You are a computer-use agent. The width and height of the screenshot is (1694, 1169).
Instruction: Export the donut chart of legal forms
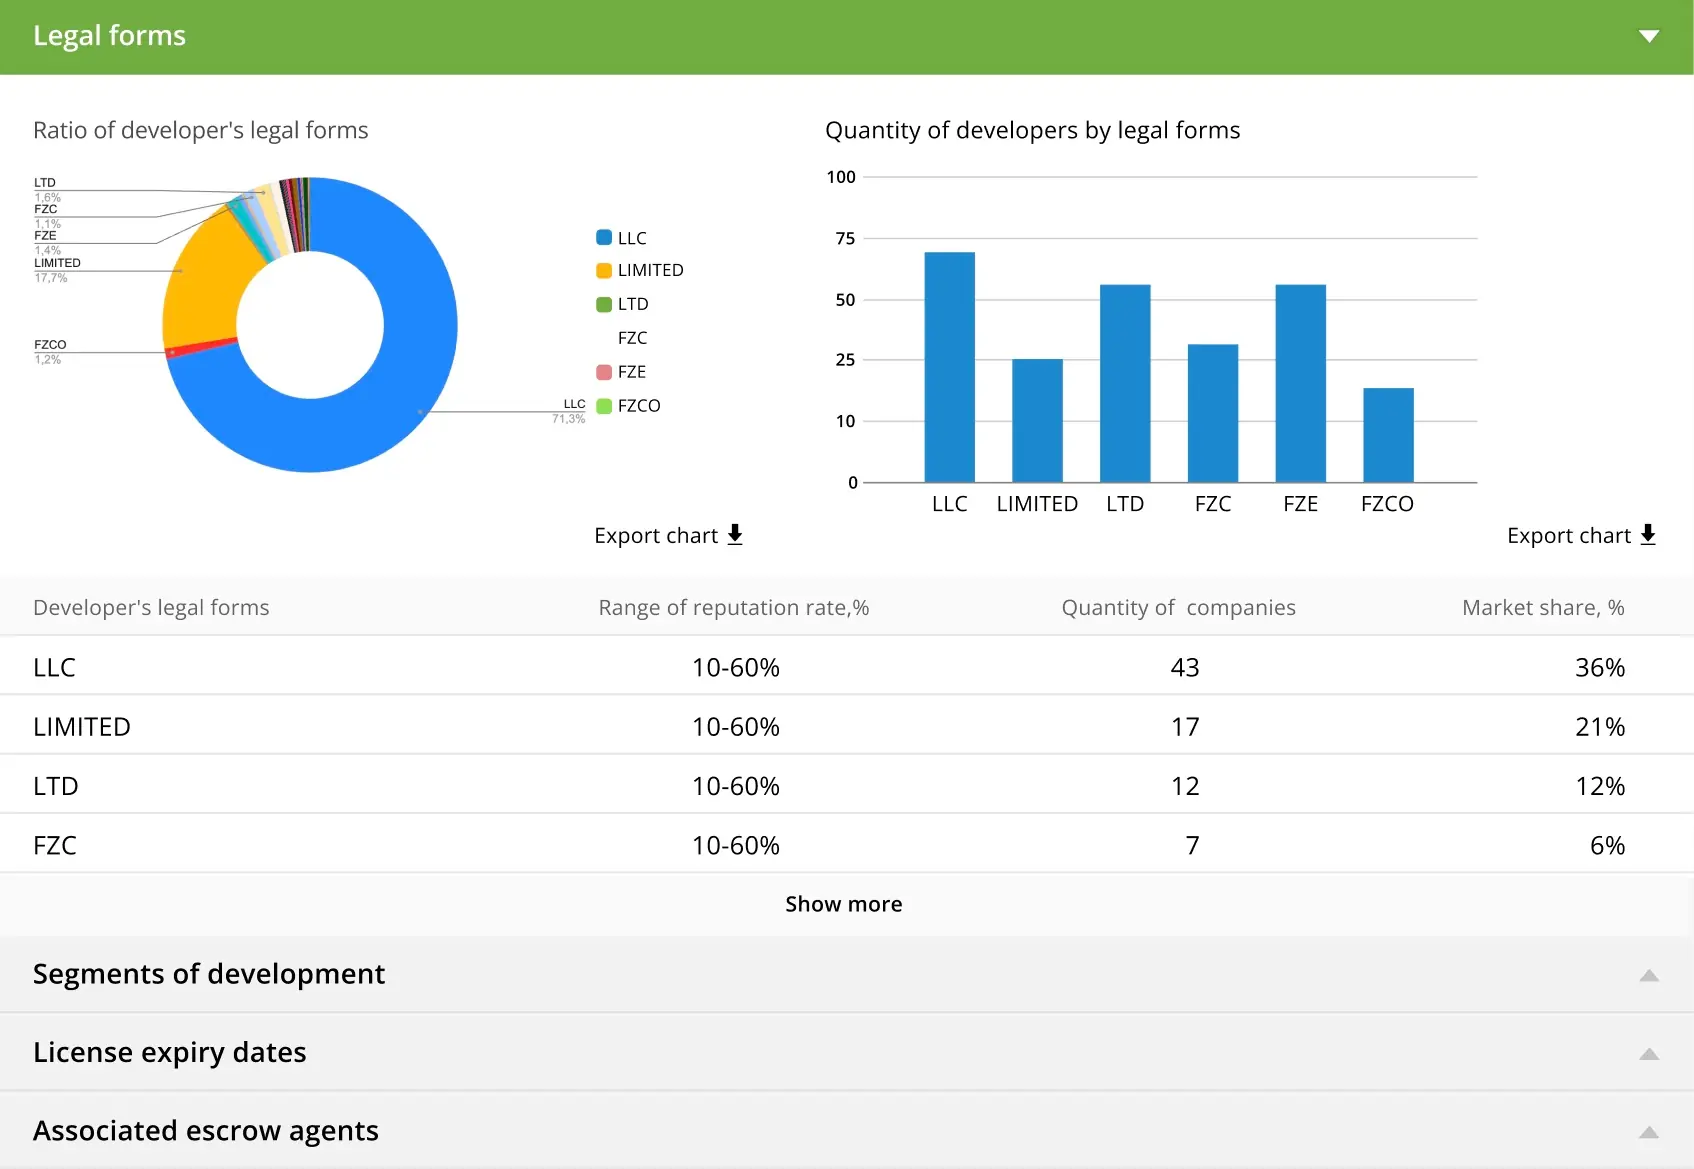click(x=668, y=535)
